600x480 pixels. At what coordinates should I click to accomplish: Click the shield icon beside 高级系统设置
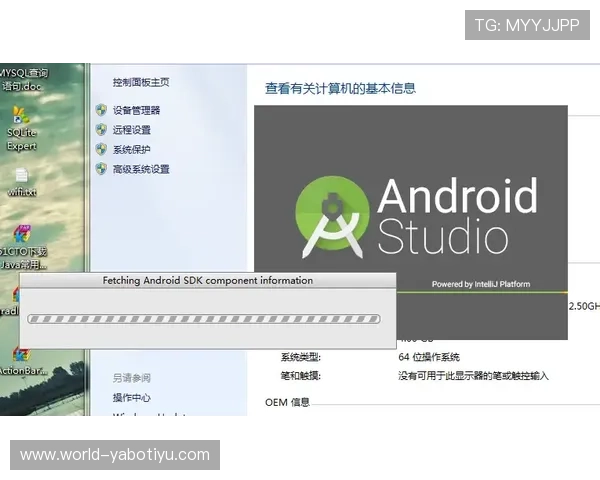coord(101,169)
